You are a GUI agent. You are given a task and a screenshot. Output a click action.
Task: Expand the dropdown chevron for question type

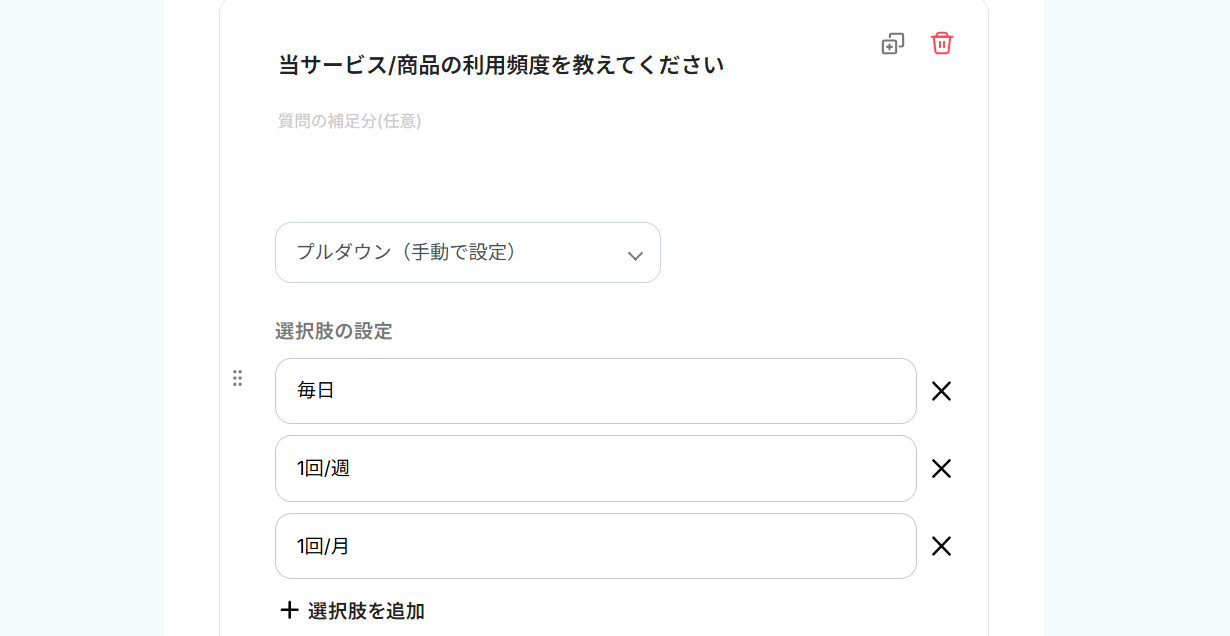click(635, 255)
